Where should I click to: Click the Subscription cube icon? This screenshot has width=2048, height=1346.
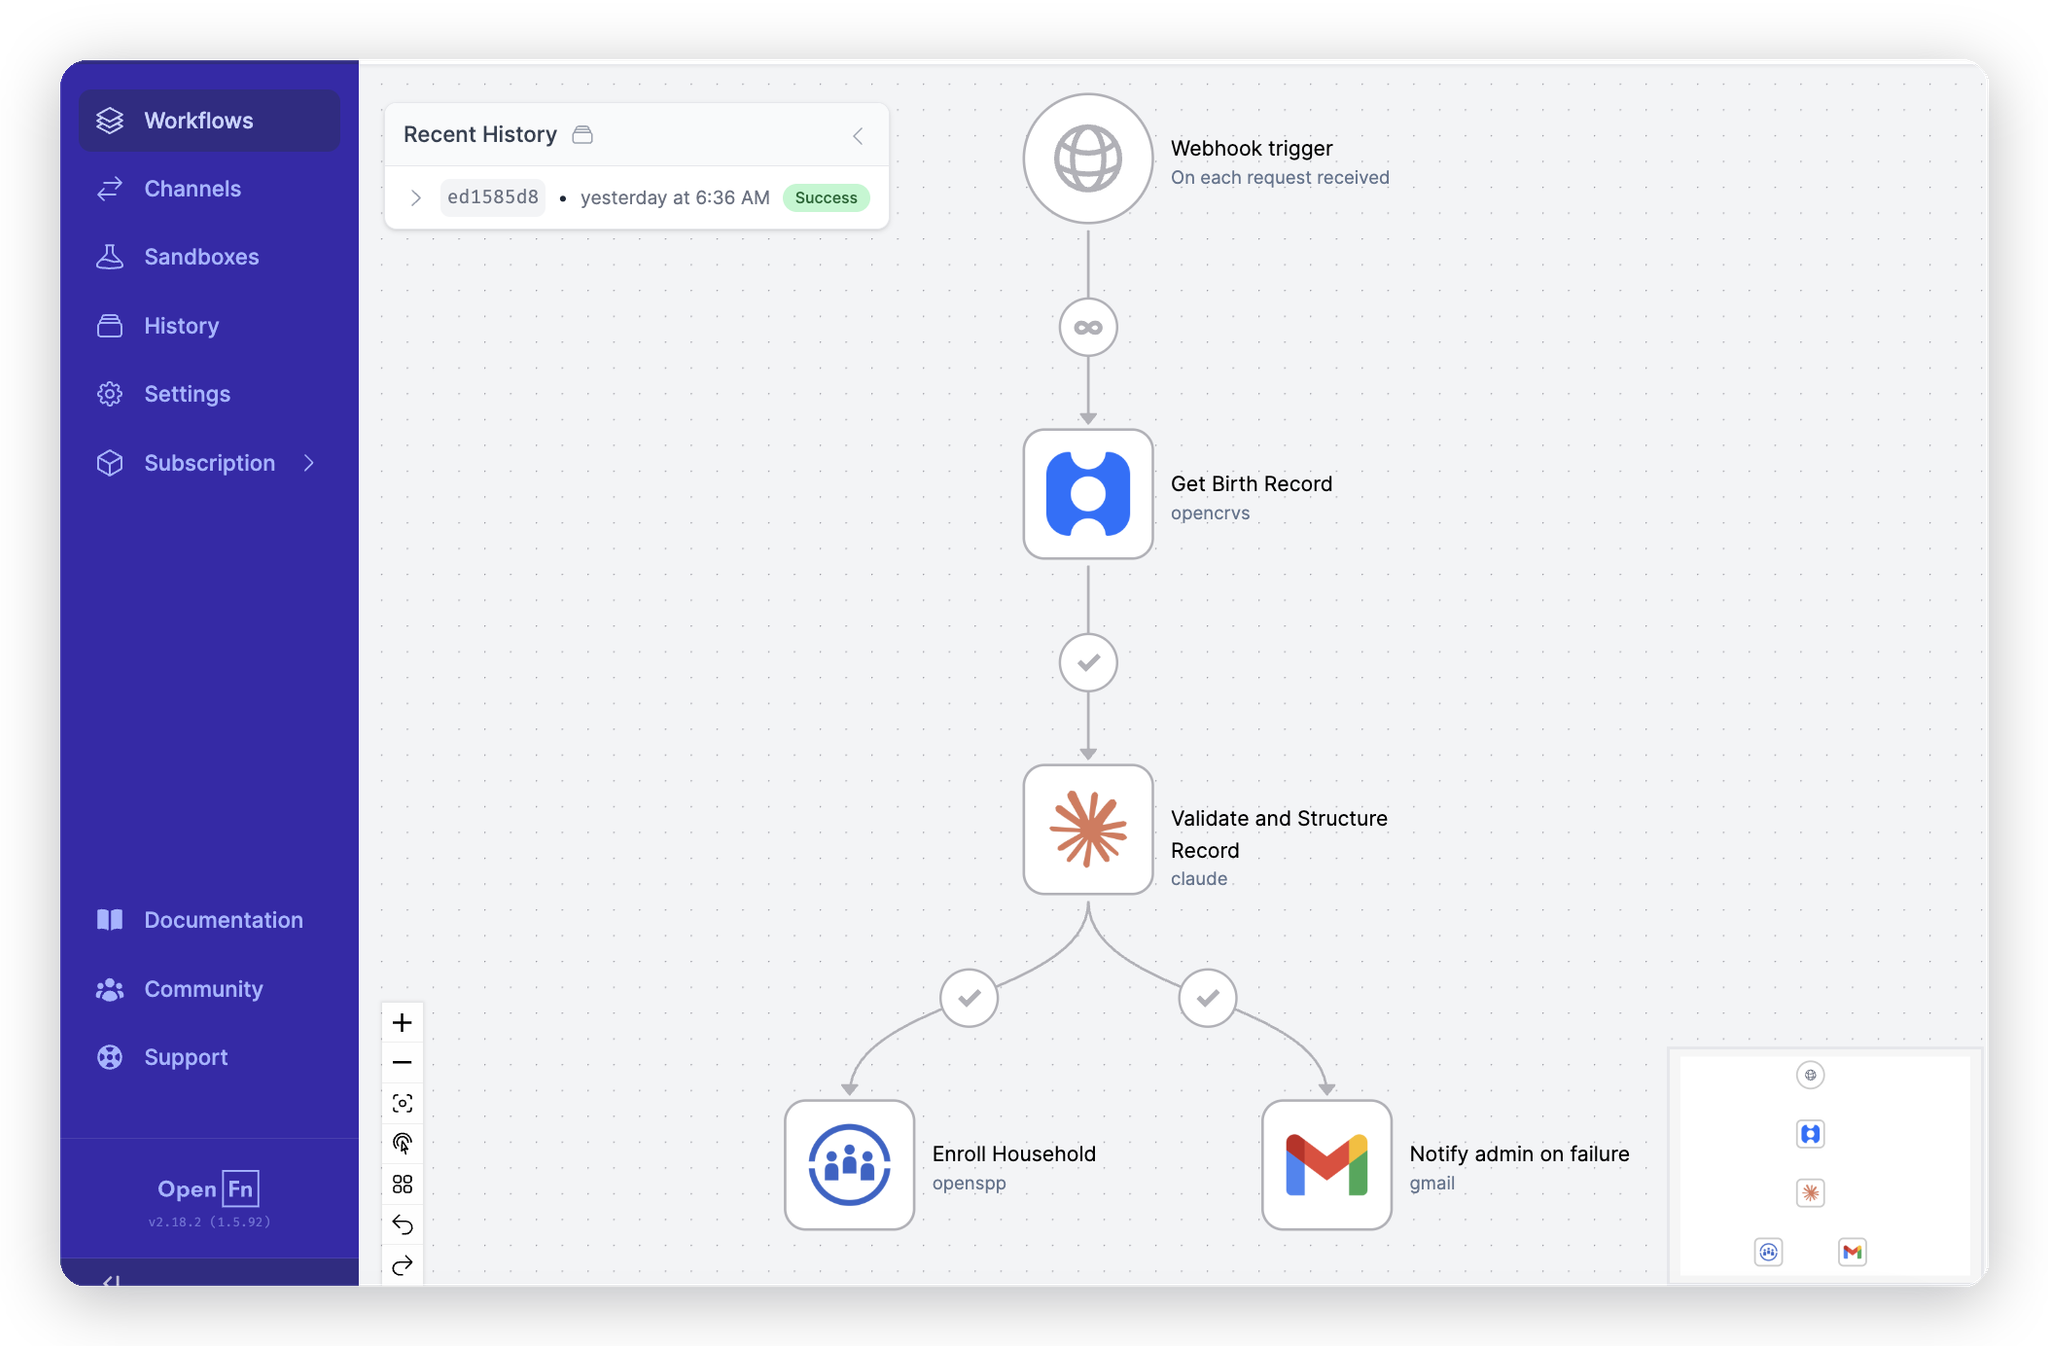coord(110,463)
